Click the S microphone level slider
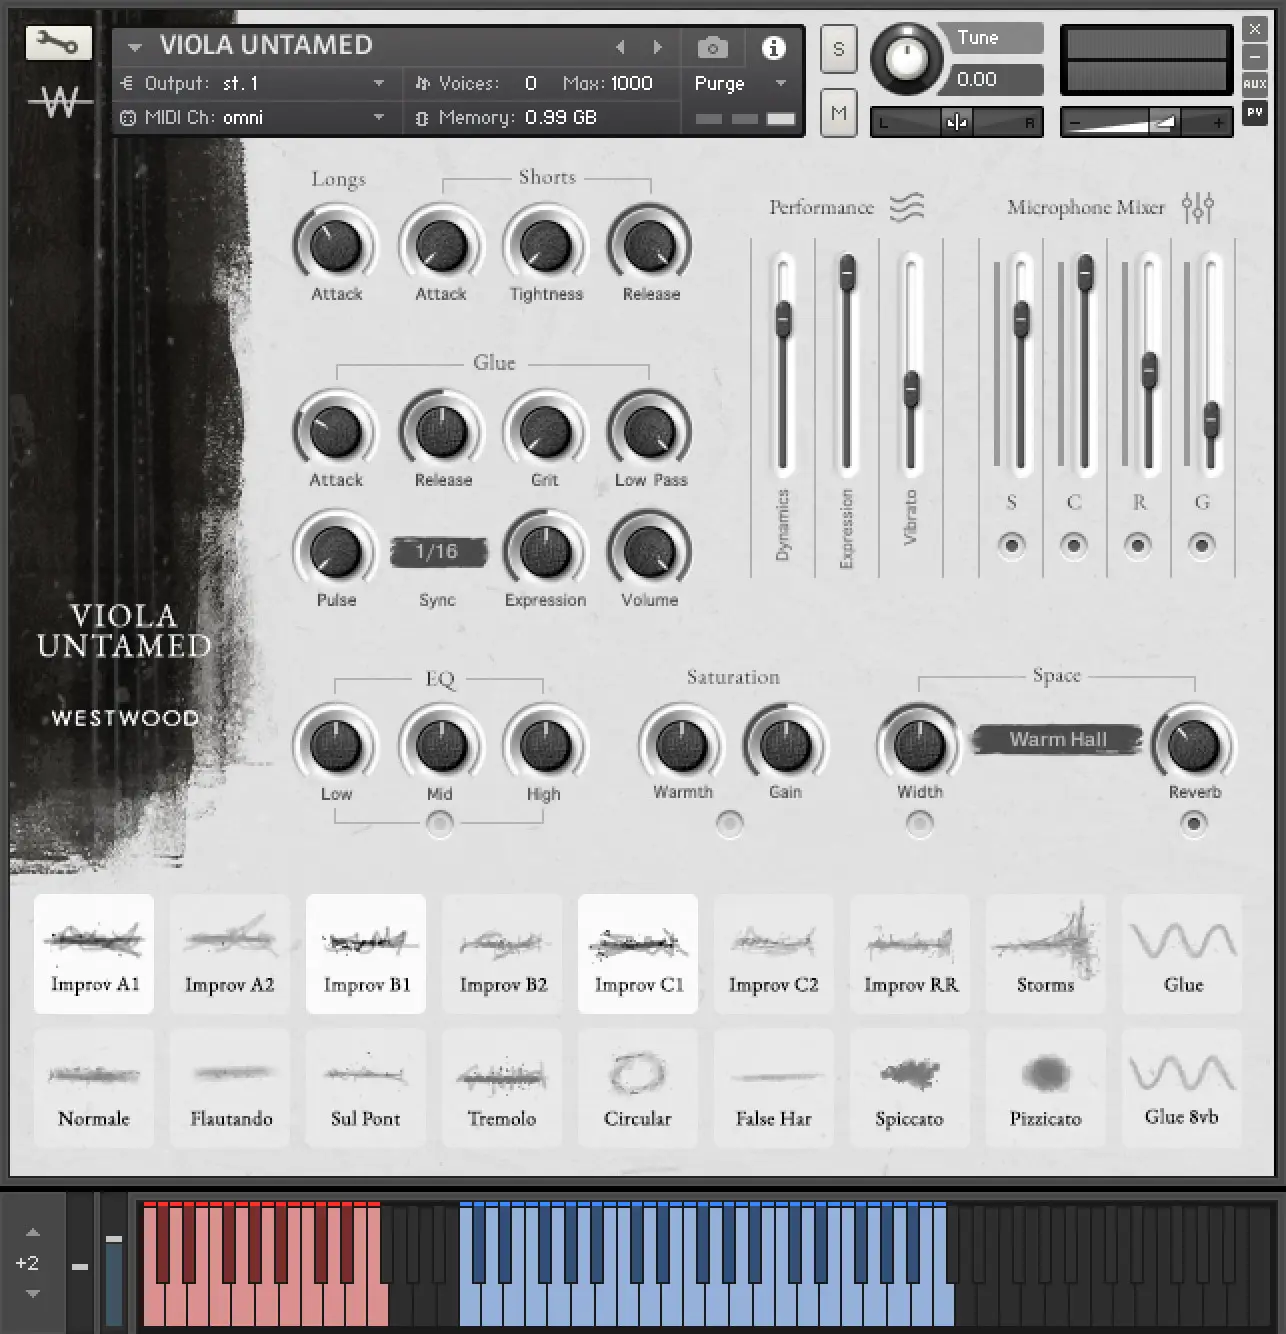The height and width of the screenshot is (1334, 1286). [1021, 364]
